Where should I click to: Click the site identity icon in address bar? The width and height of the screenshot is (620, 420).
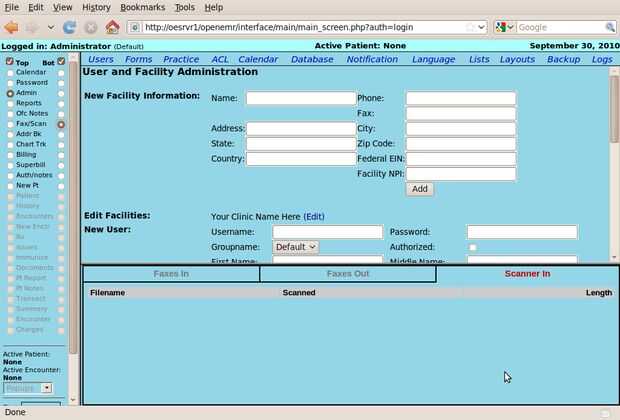tap(135, 27)
